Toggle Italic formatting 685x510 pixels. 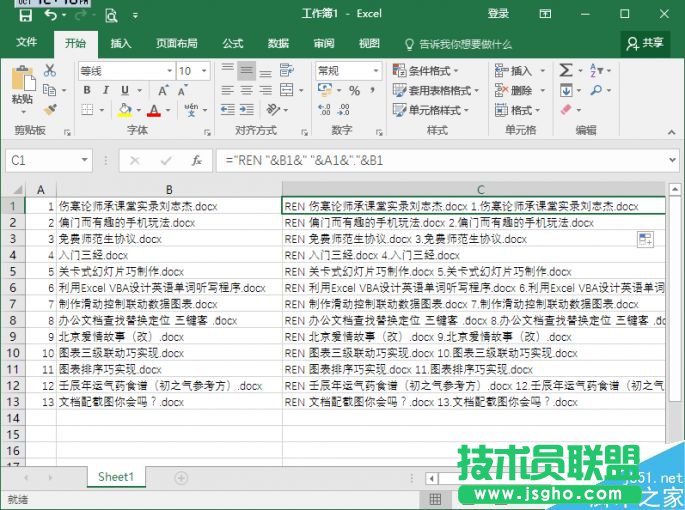(x=106, y=90)
